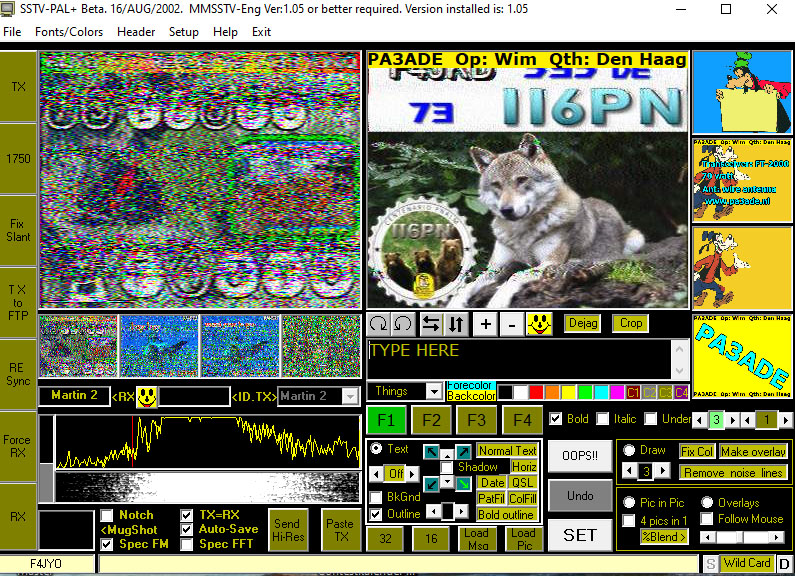The height and width of the screenshot is (576, 795).
Task: Click the spectrum display graph
Action: (x=208, y=442)
